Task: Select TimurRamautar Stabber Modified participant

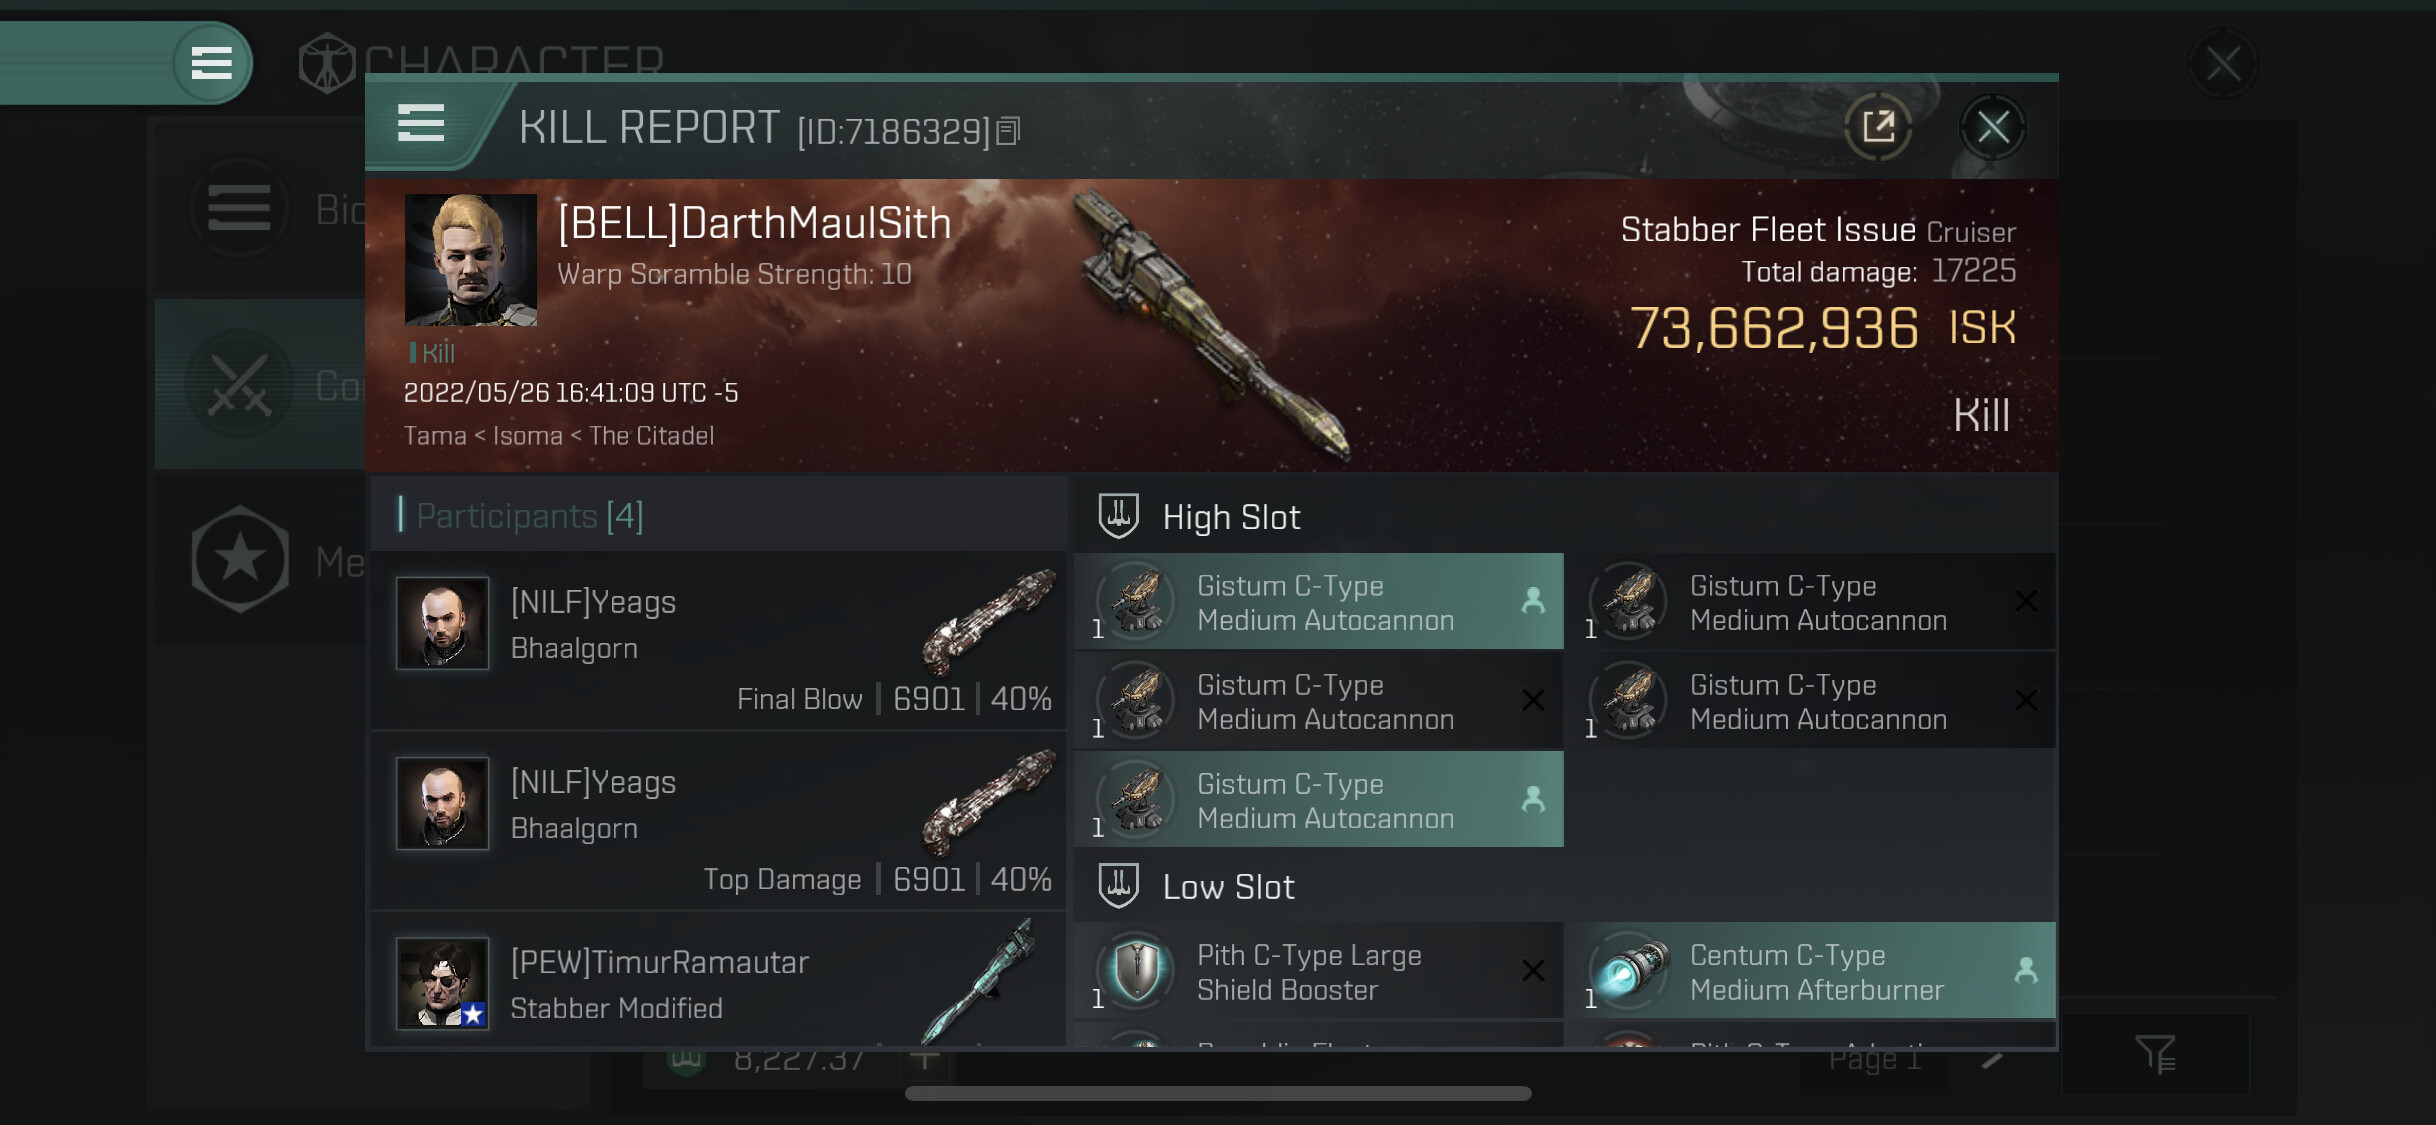Action: (x=718, y=980)
